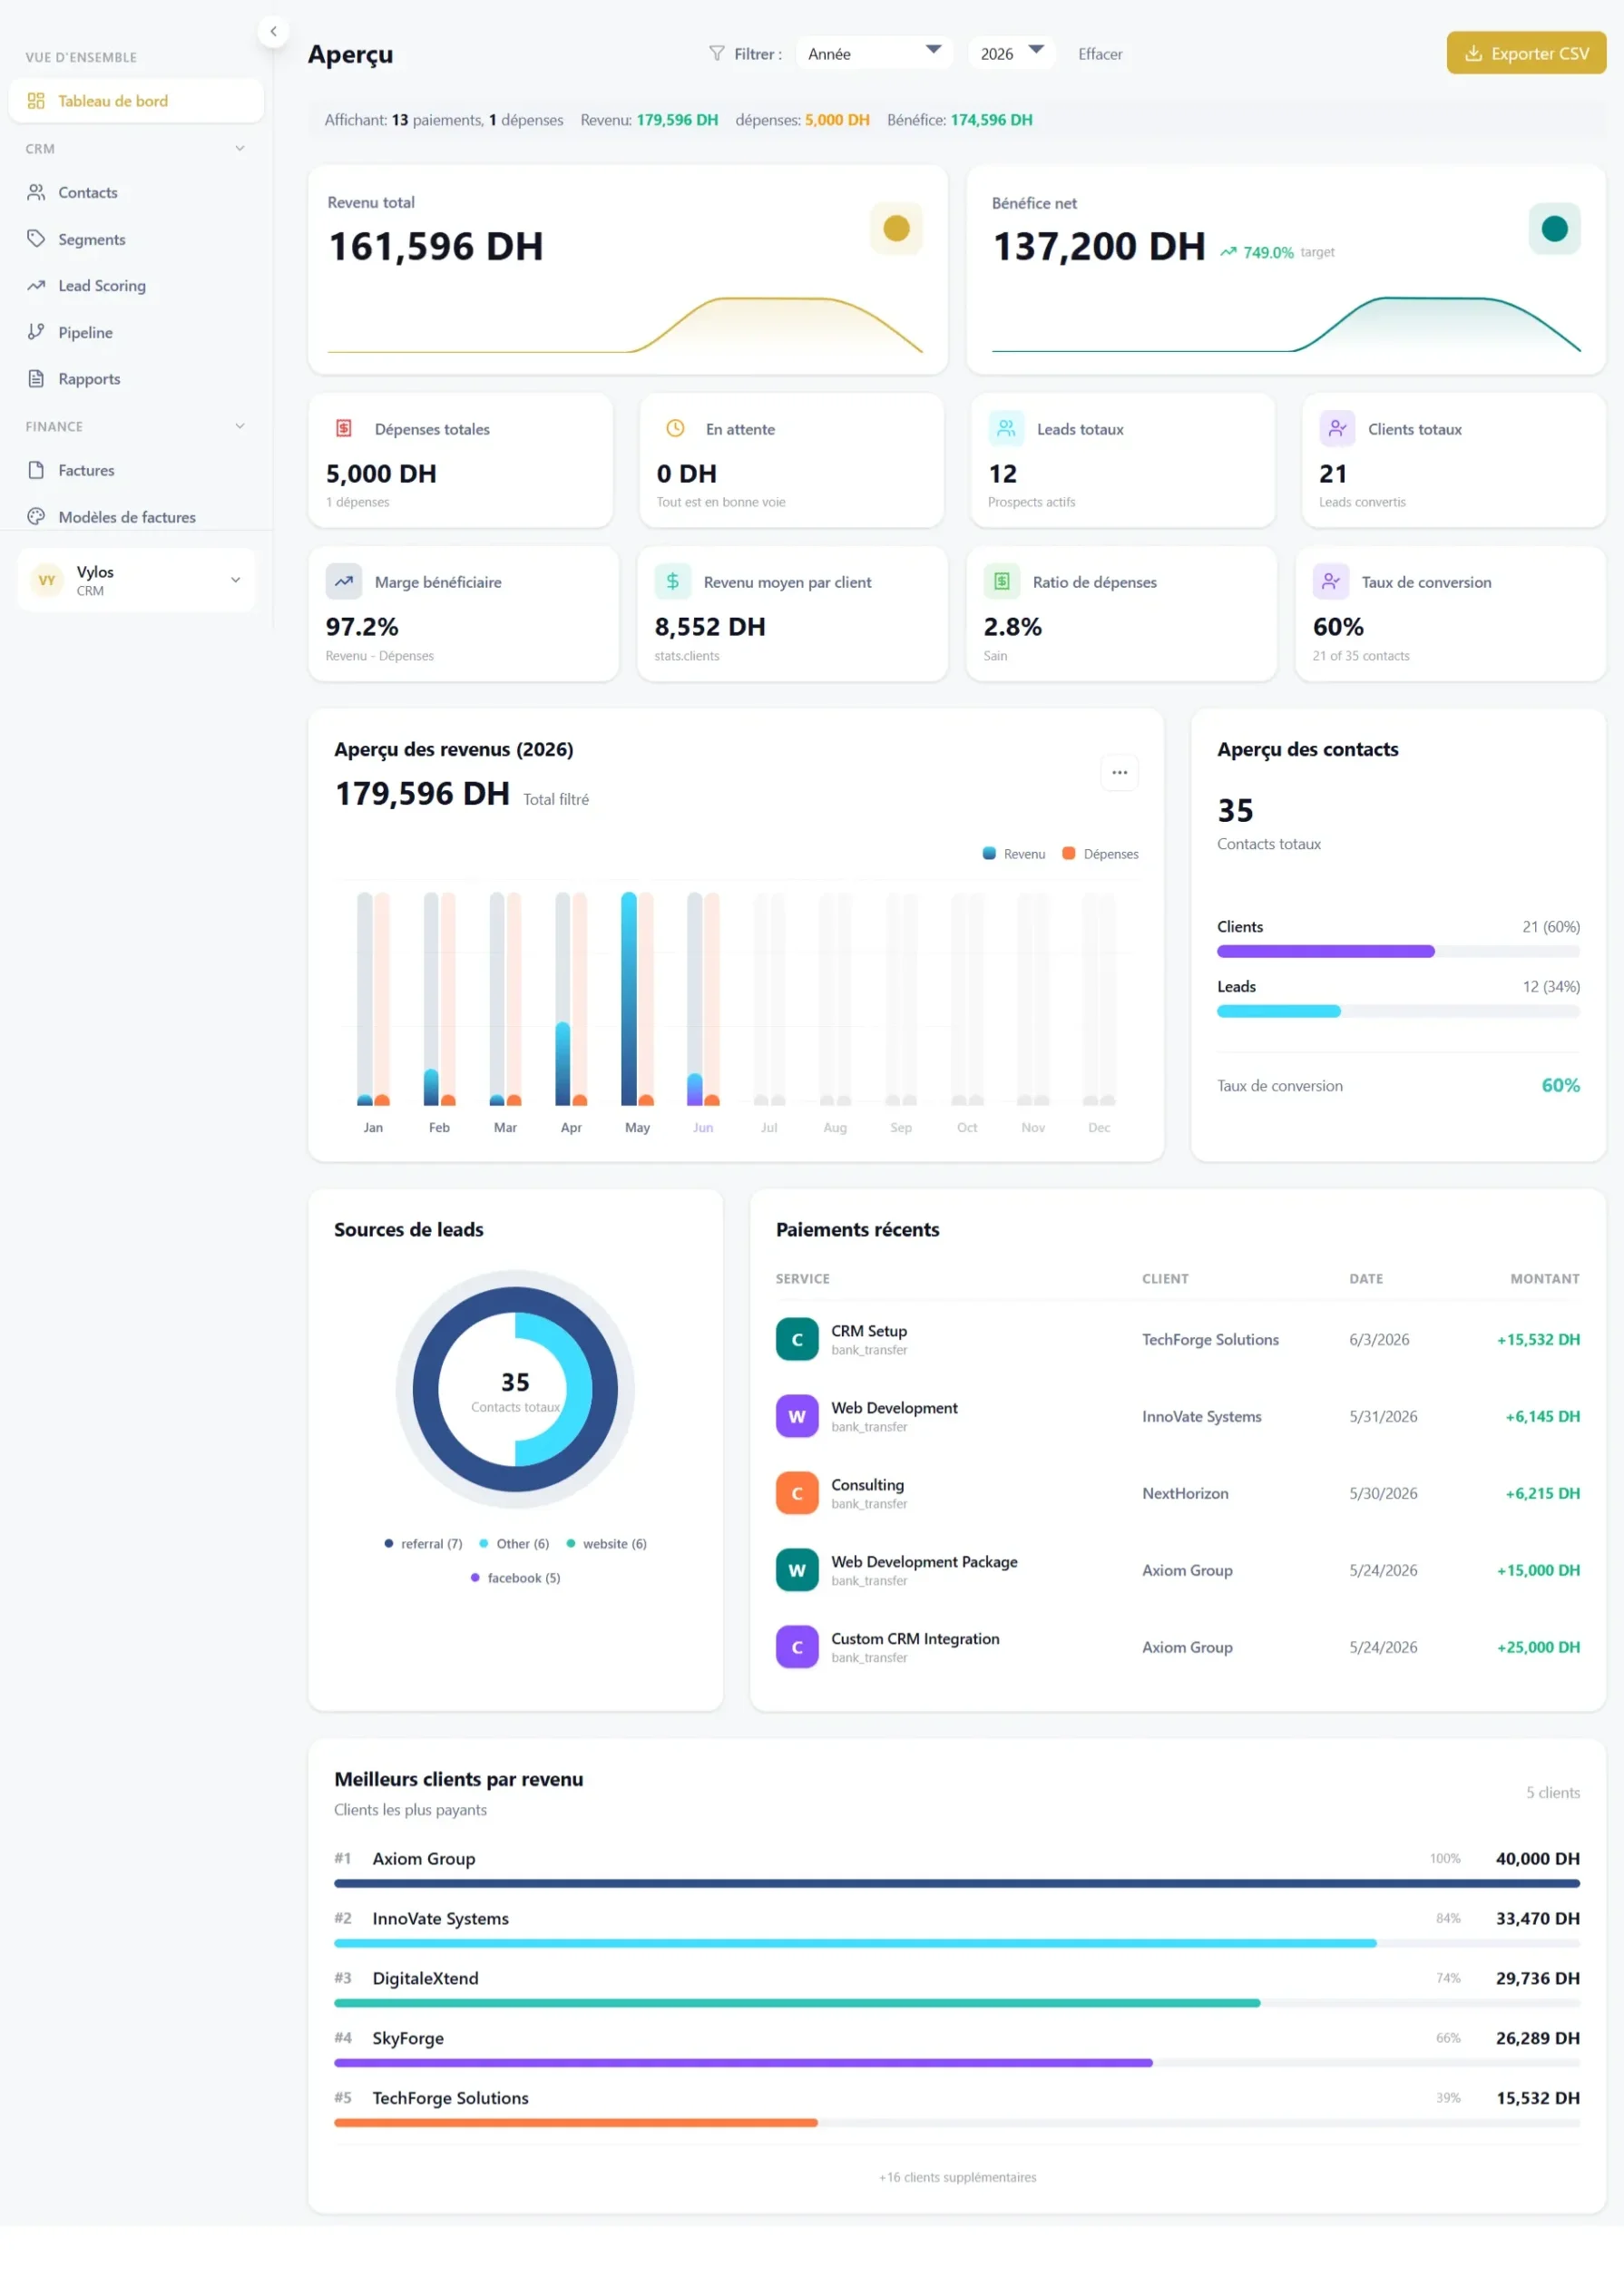Click the Pipeline branch icon
This screenshot has height=2277, width=1624.
(36, 332)
